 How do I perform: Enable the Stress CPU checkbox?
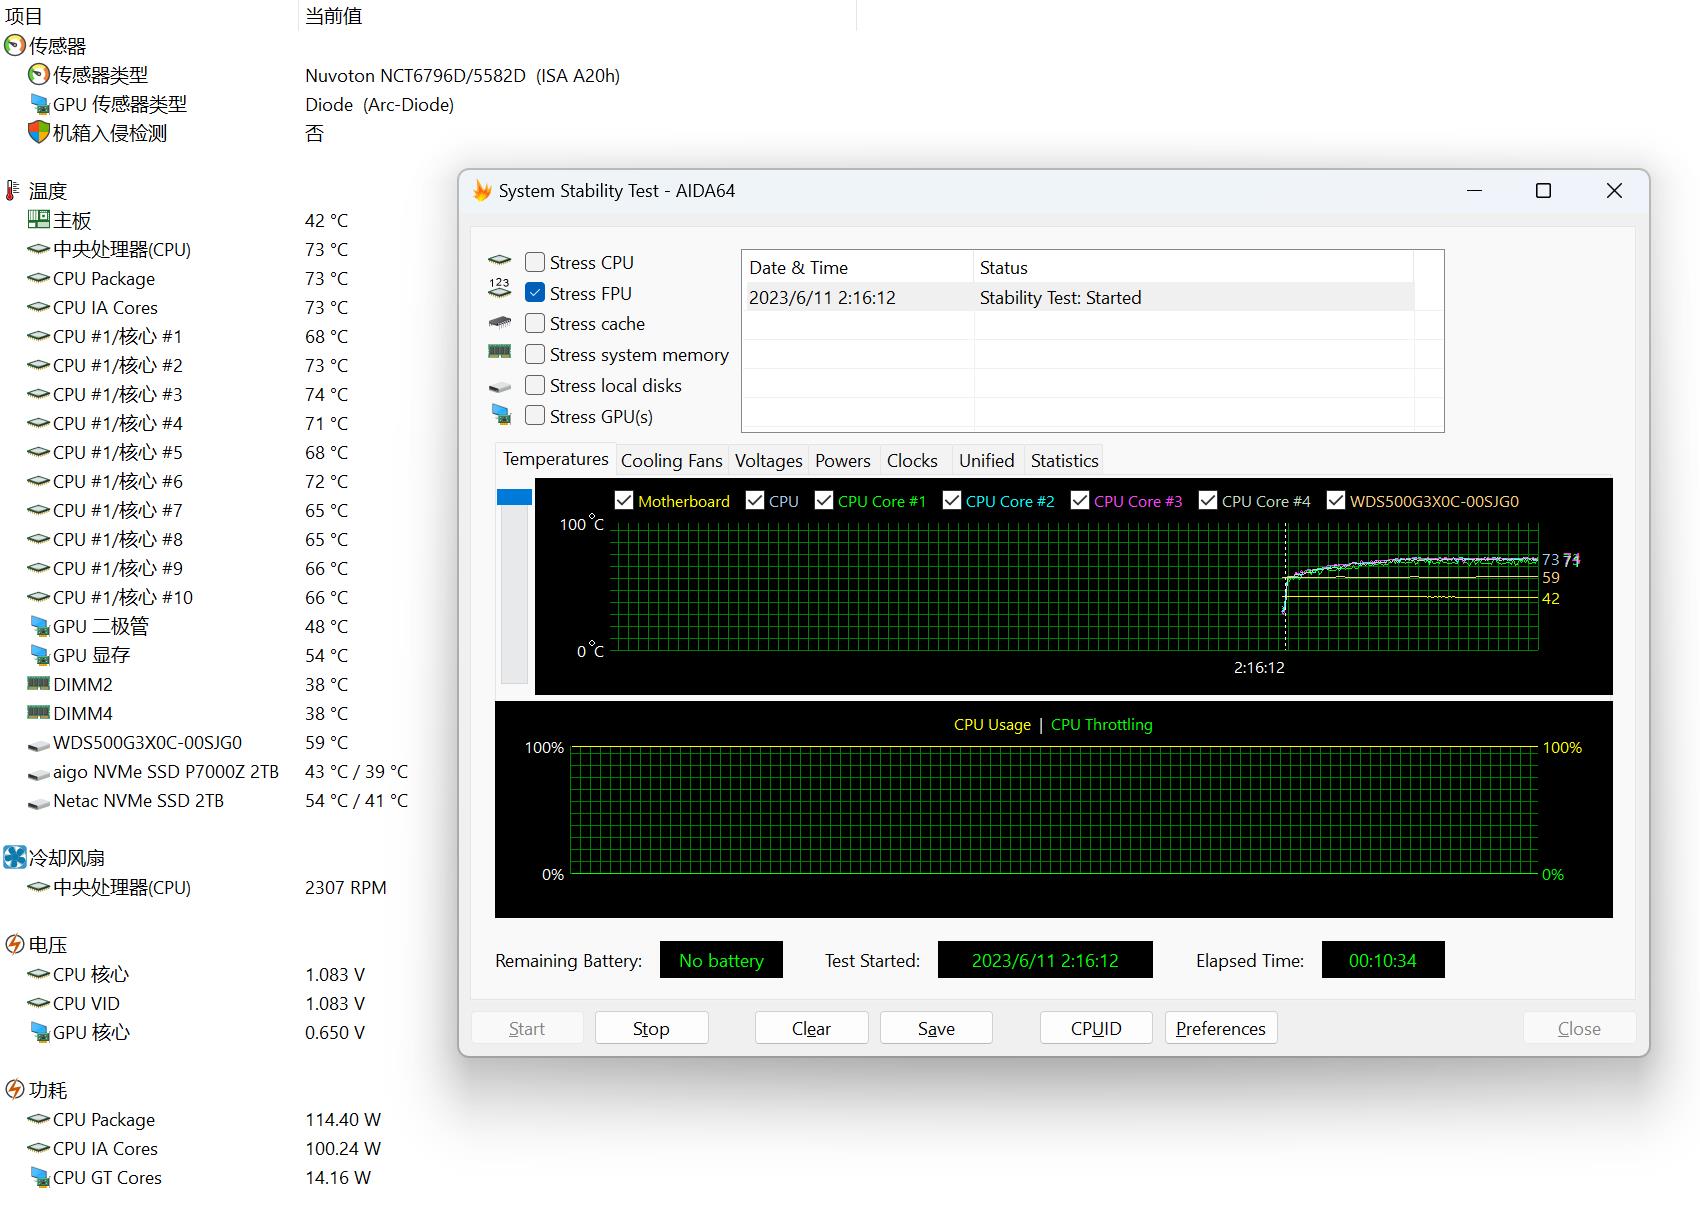pos(535,262)
